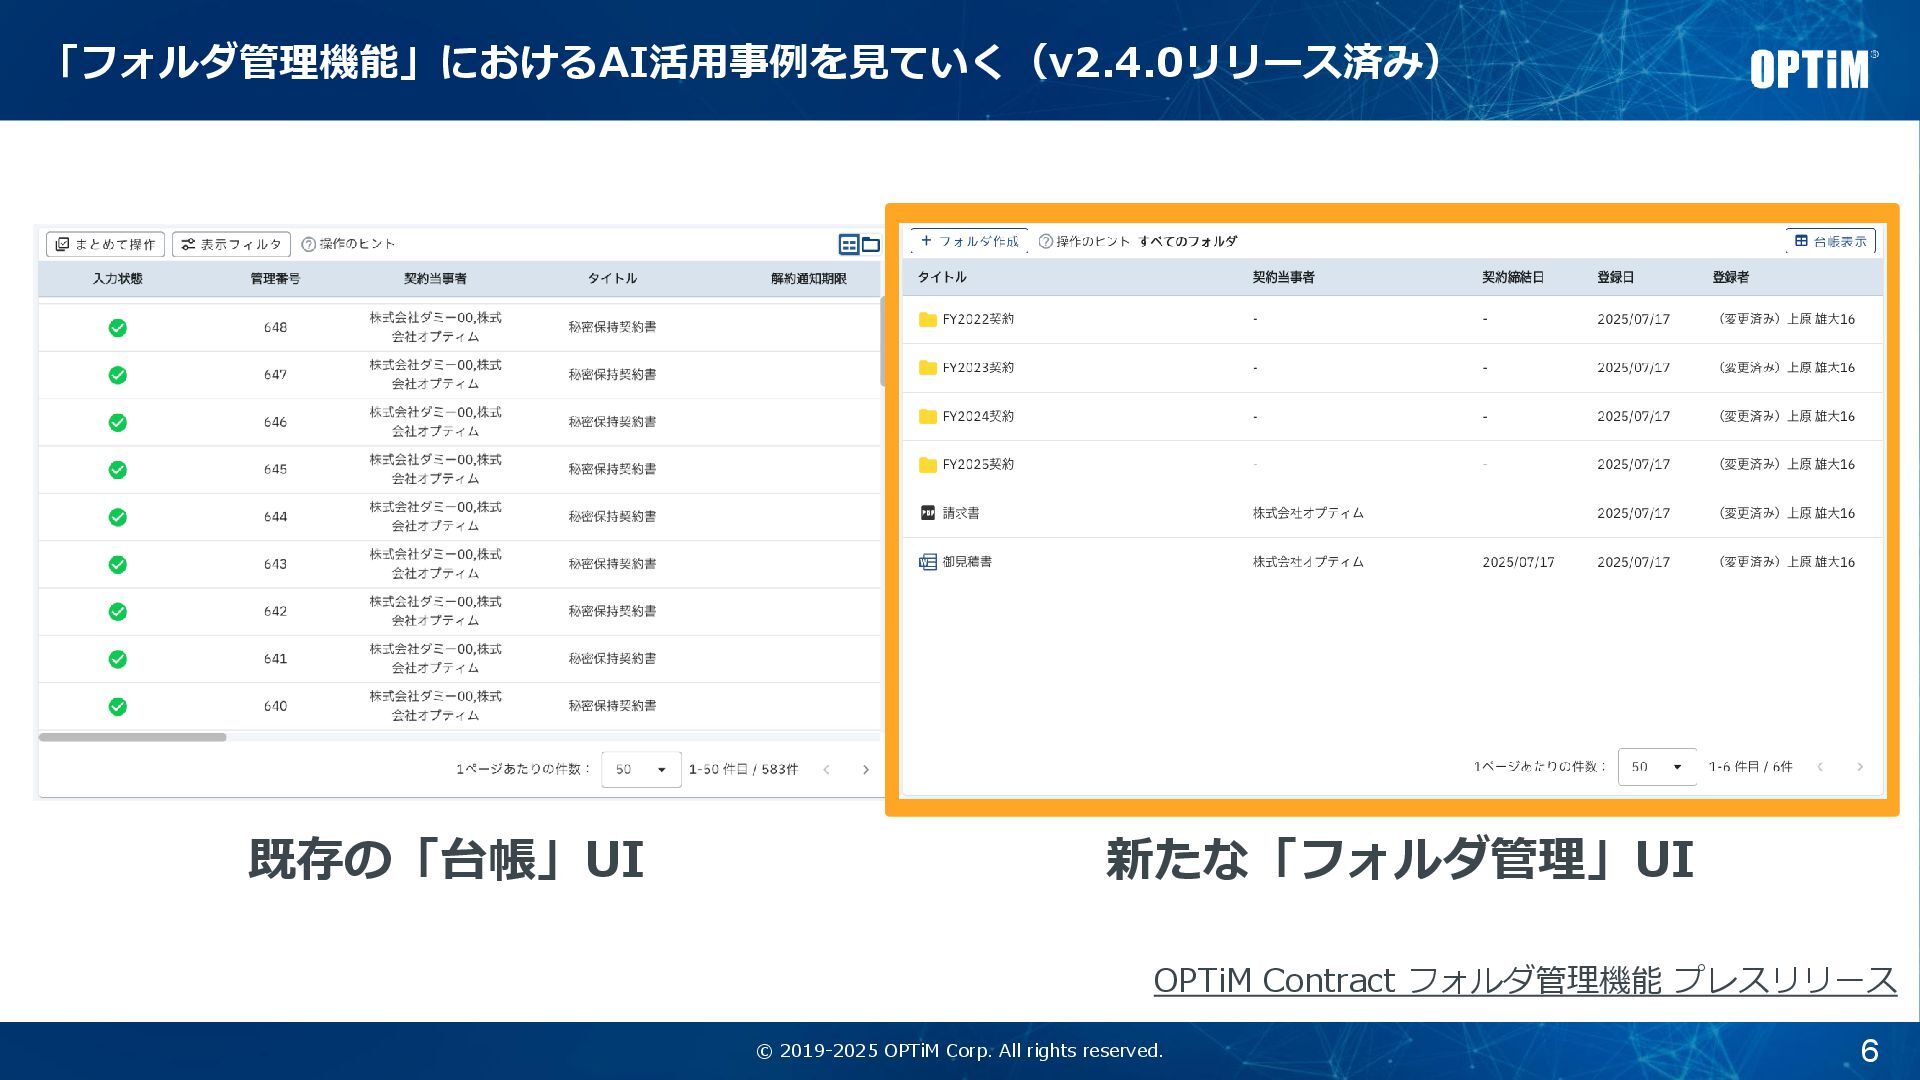Switch to folder view icon in ledger UI
The width and height of the screenshot is (1920, 1080).
[871, 244]
